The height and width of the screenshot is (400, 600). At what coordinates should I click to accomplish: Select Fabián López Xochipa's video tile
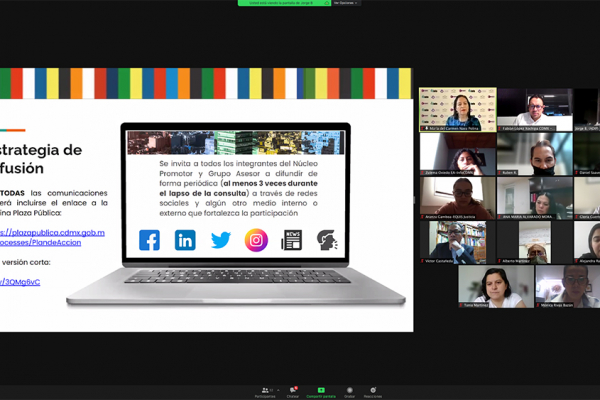point(535,109)
